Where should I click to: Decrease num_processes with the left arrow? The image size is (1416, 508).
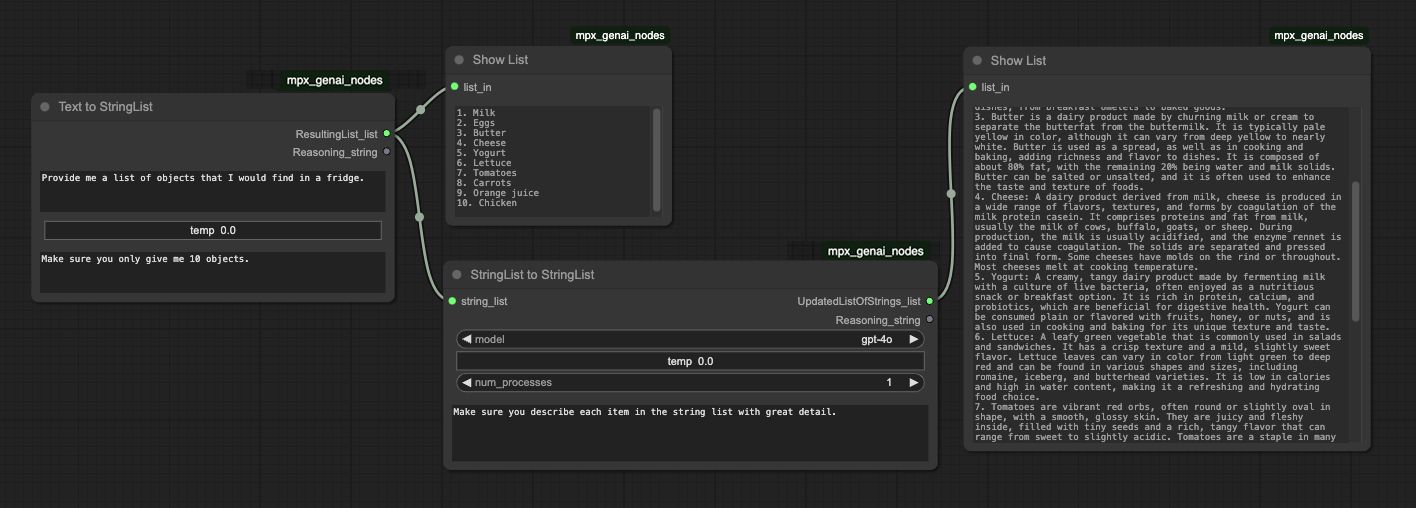[x=466, y=382]
